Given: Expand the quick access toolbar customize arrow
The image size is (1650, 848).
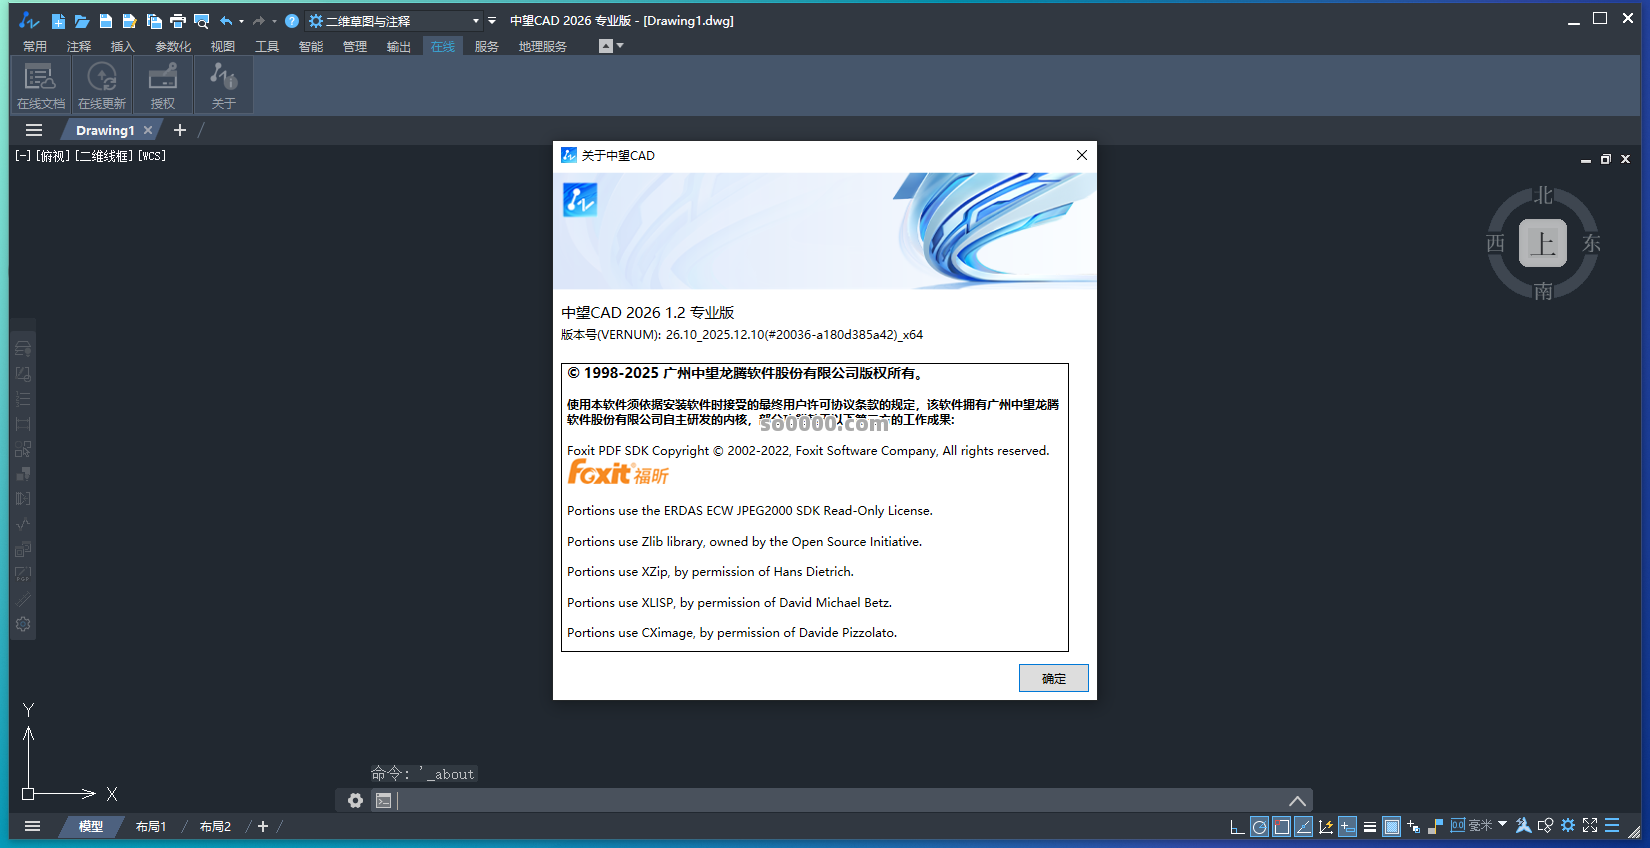Looking at the screenshot, I should pyautogui.click(x=492, y=21).
